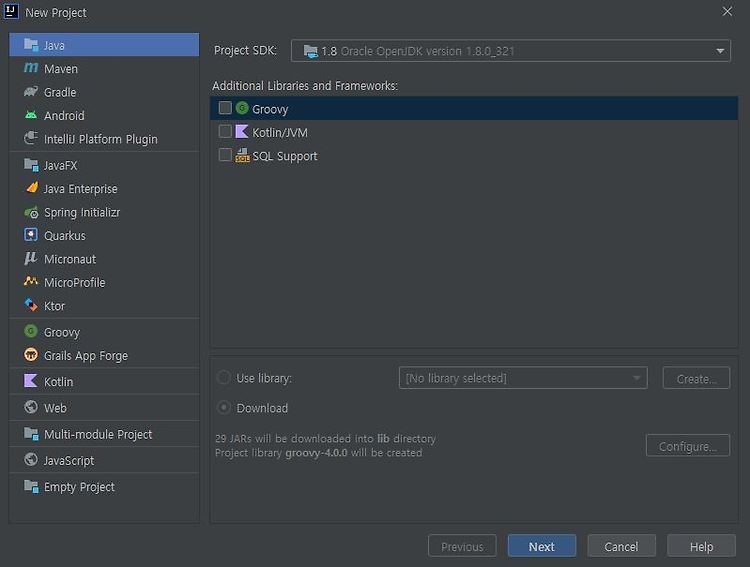750x567 pixels.
Task: Click the Maven 'm' icon
Action: tap(31, 68)
